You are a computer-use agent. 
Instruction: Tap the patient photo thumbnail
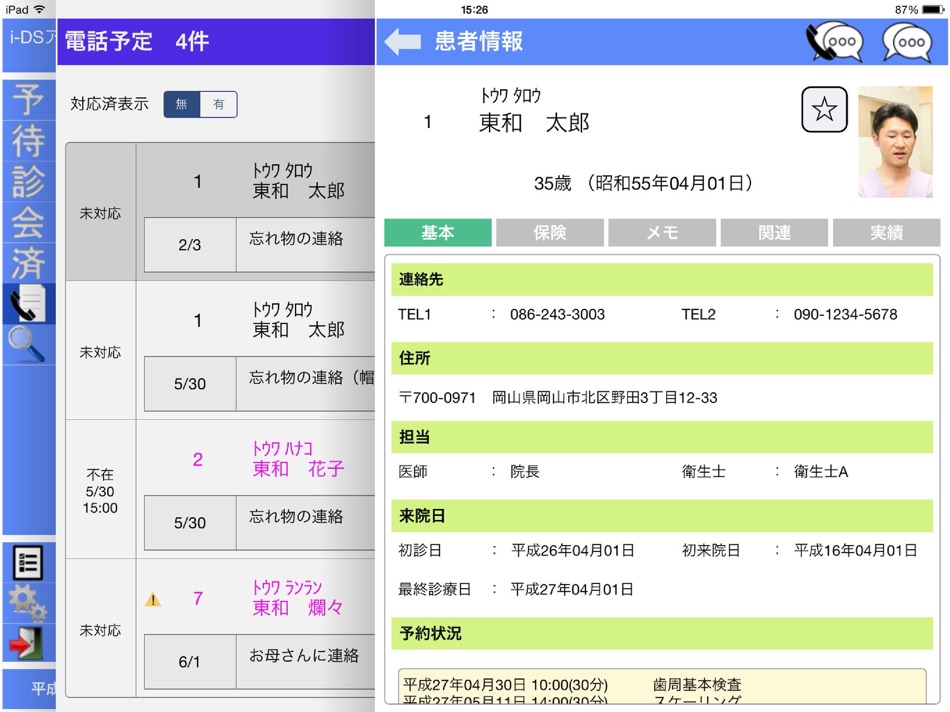(x=895, y=142)
